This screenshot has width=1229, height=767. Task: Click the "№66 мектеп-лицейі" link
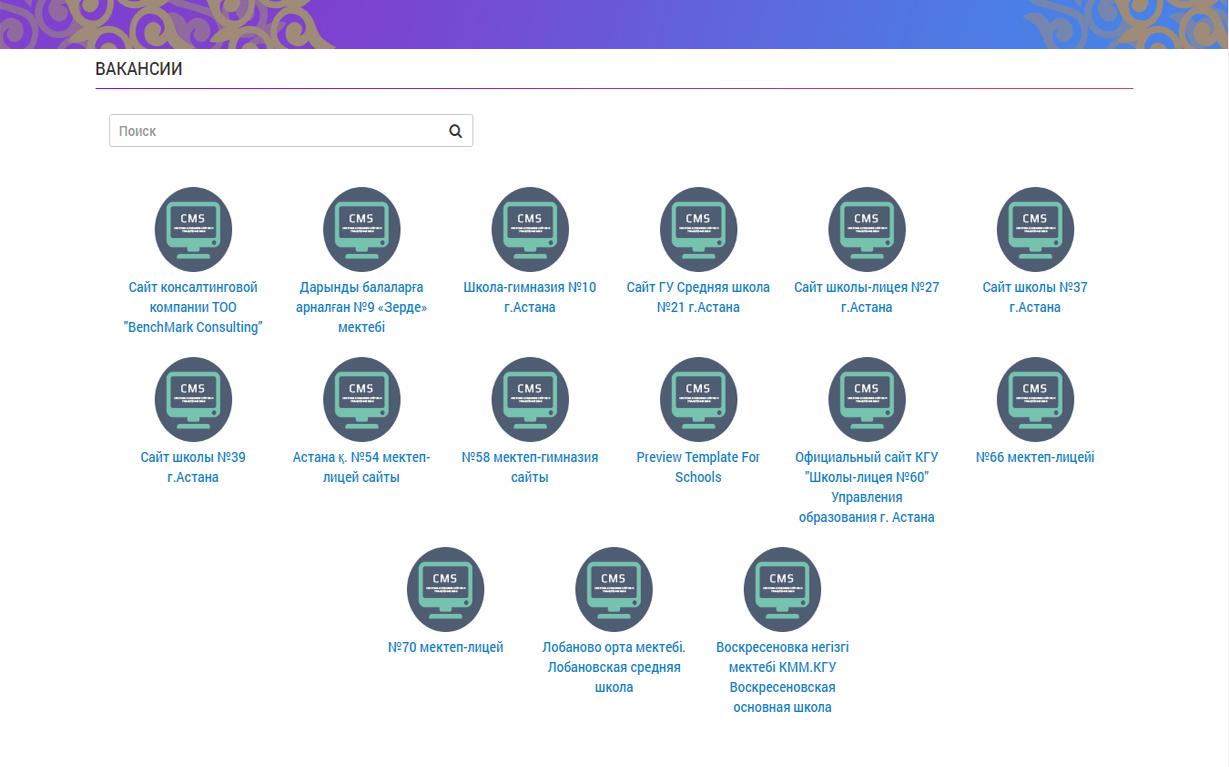[x=1035, y=457]
